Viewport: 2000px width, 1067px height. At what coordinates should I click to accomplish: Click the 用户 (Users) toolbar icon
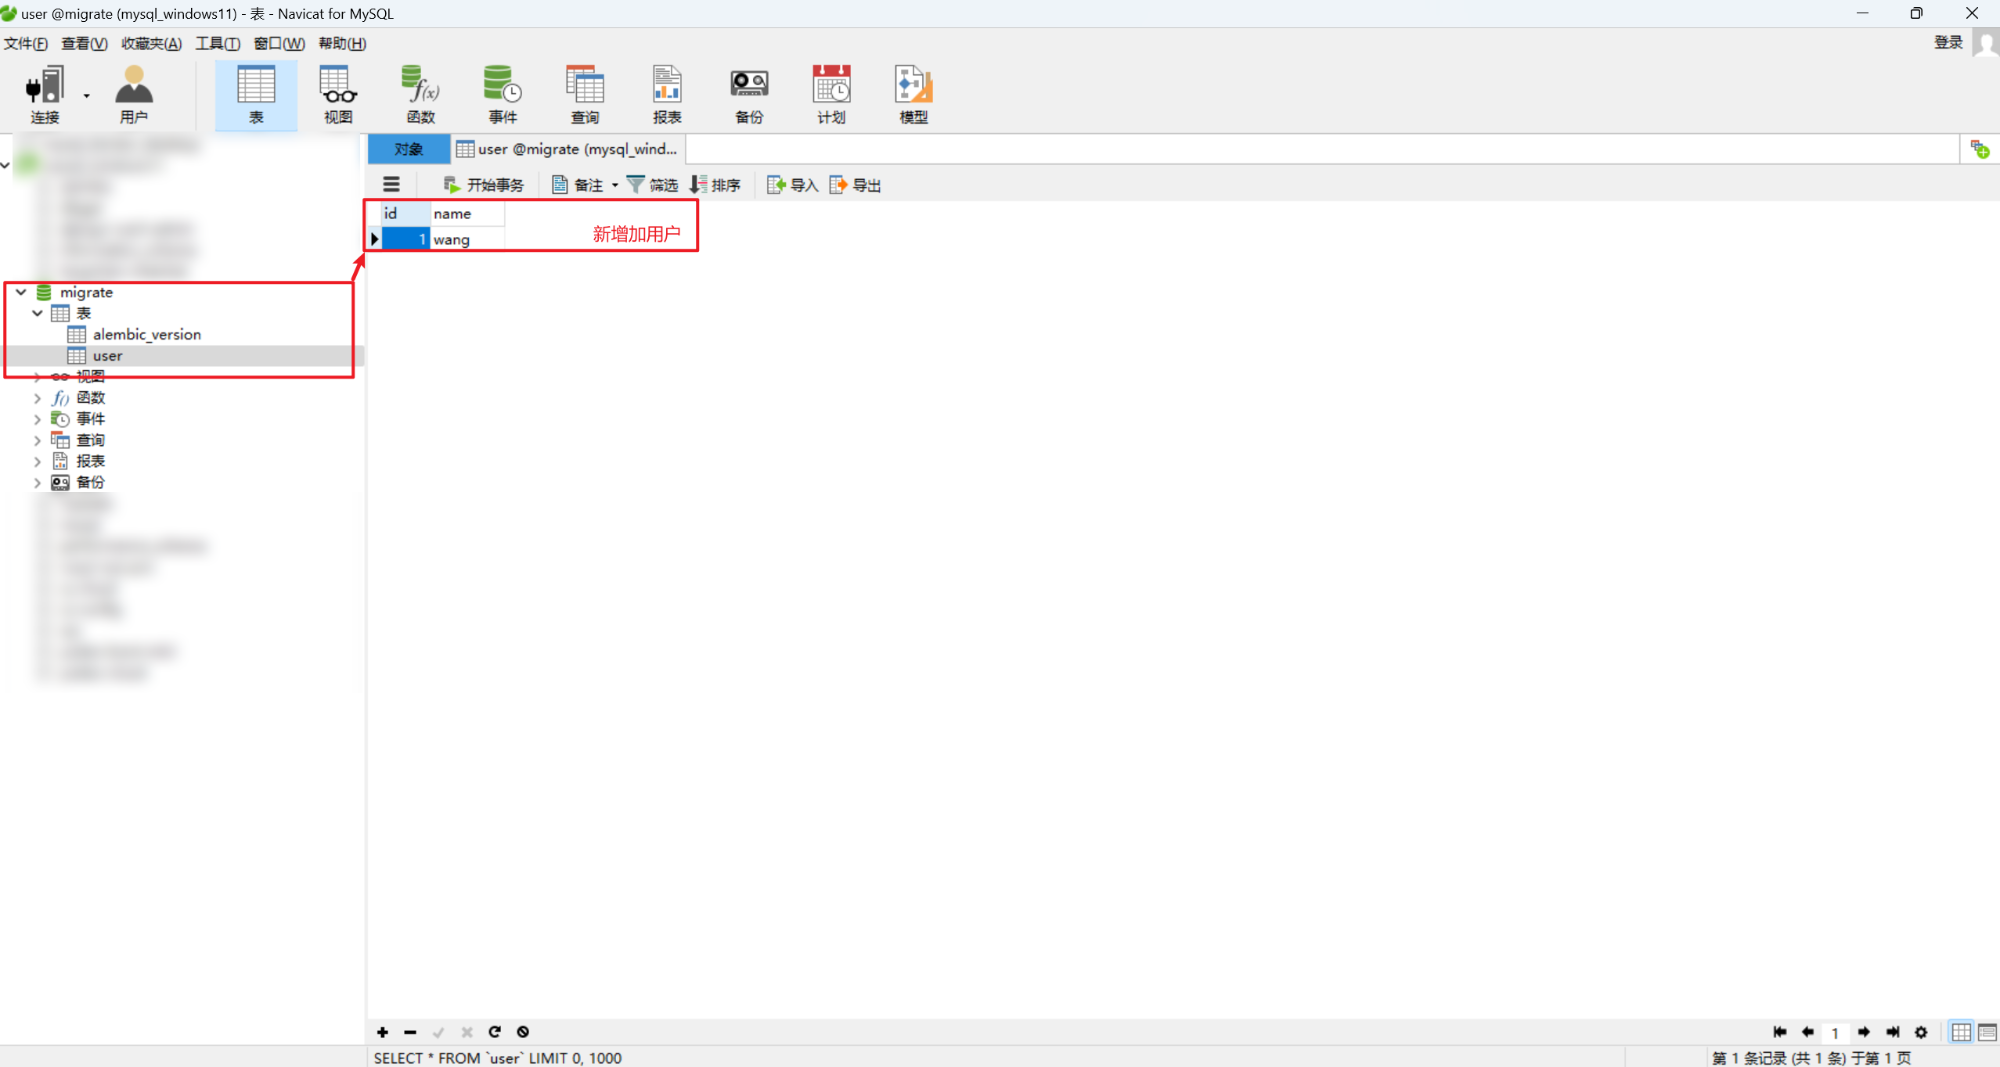click(134, 93)
